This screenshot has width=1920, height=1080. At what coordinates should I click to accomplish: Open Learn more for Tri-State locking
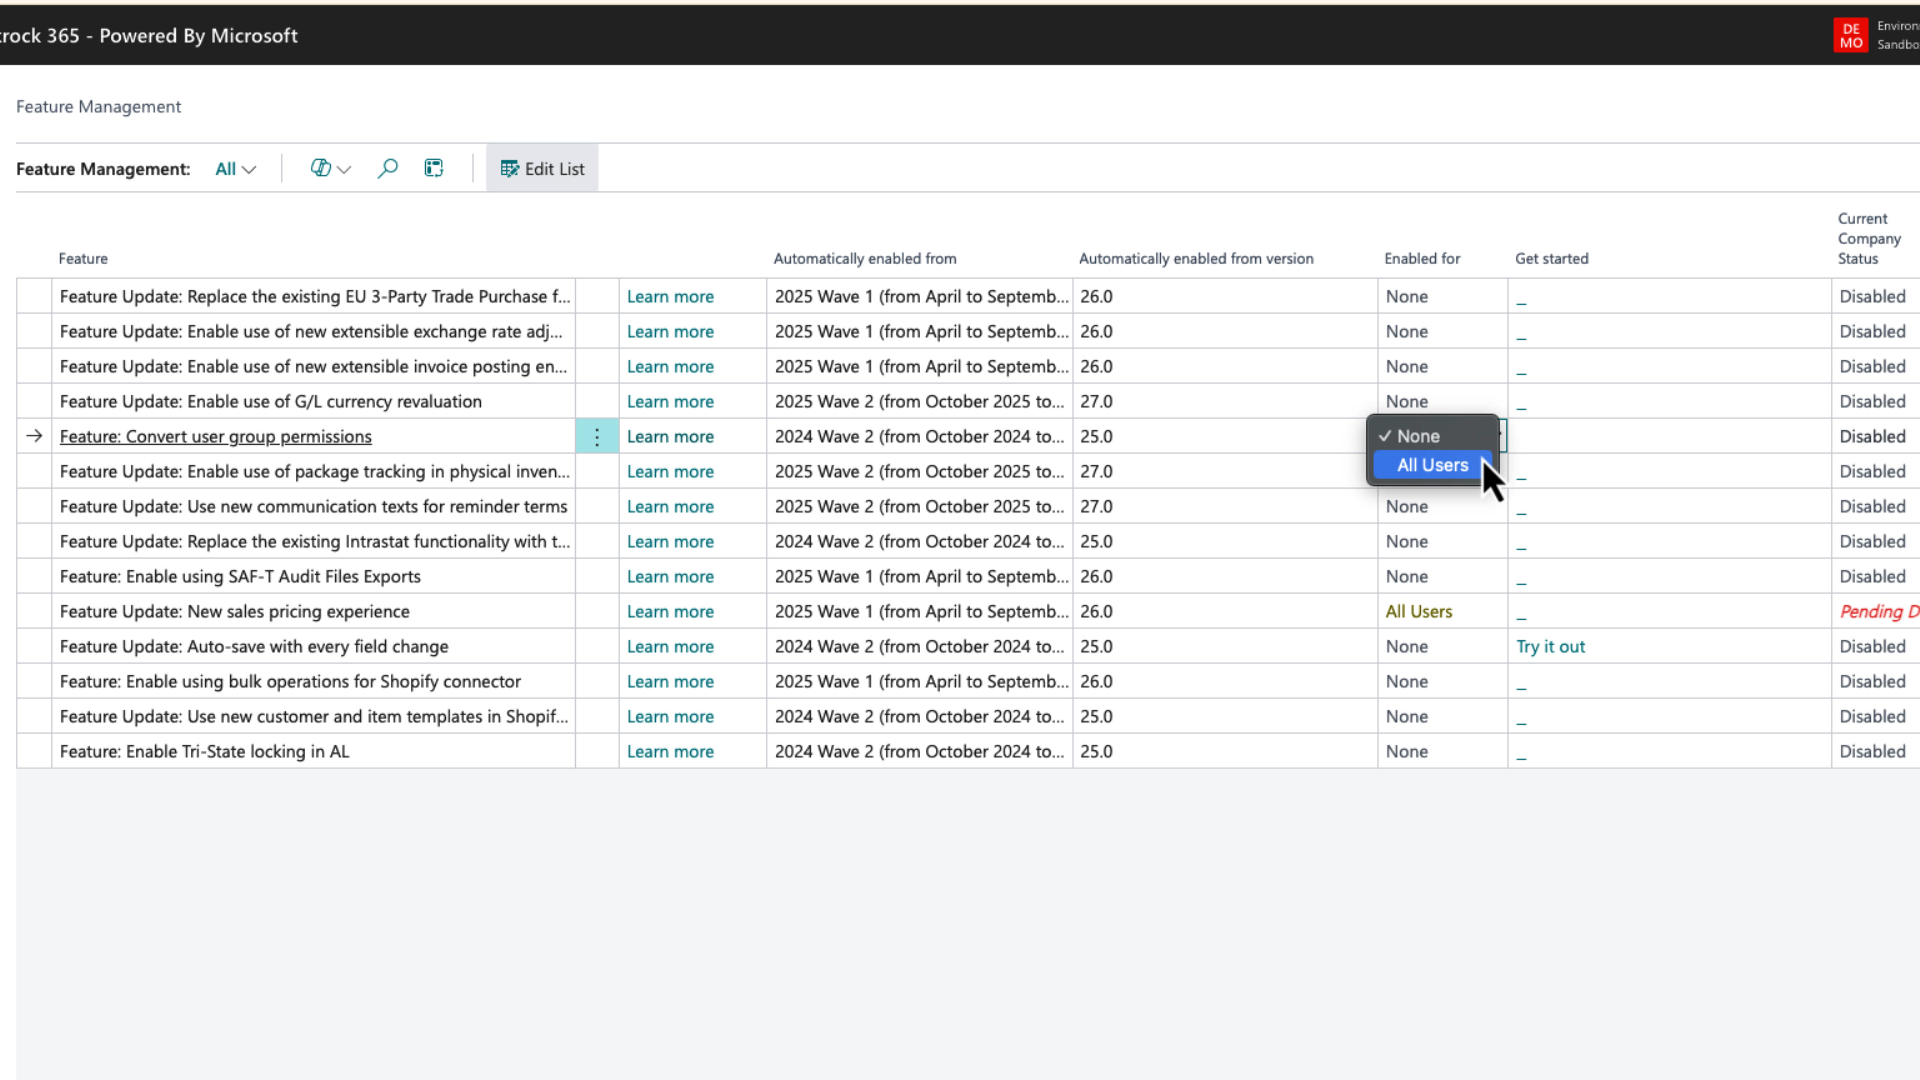click(670, 752)
